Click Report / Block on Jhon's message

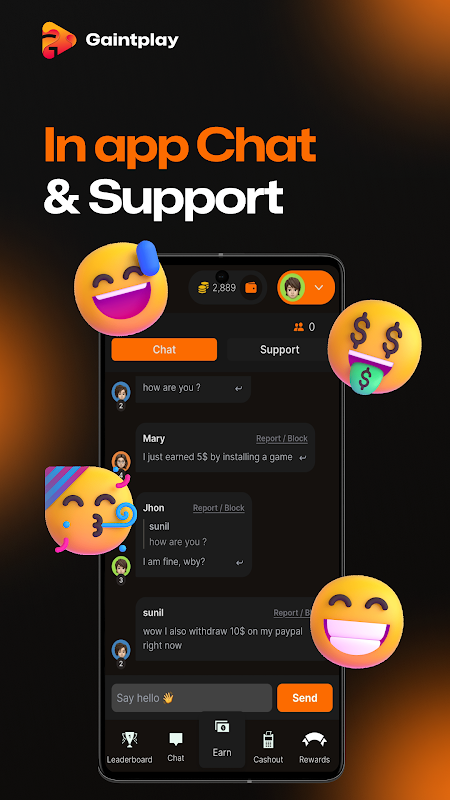pyautogui.click(x=218, y=508)
